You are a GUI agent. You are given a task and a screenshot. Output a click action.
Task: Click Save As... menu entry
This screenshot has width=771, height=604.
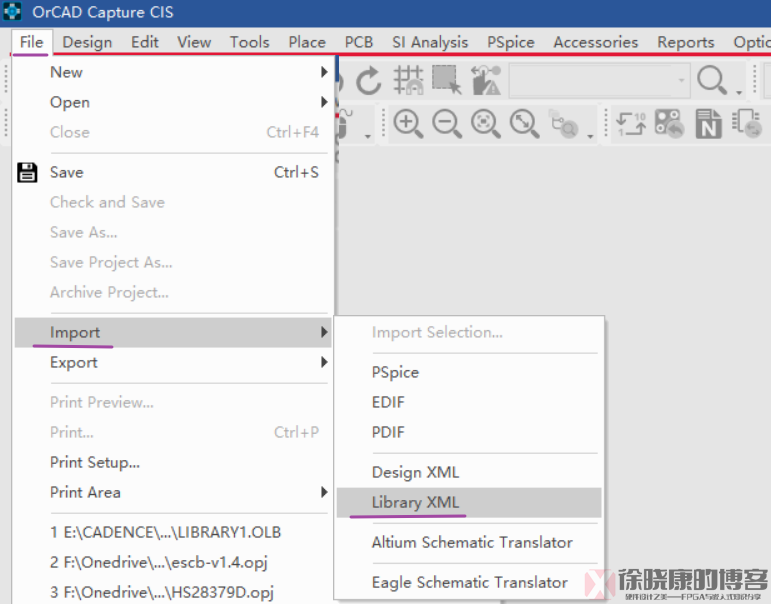[173, 233]
